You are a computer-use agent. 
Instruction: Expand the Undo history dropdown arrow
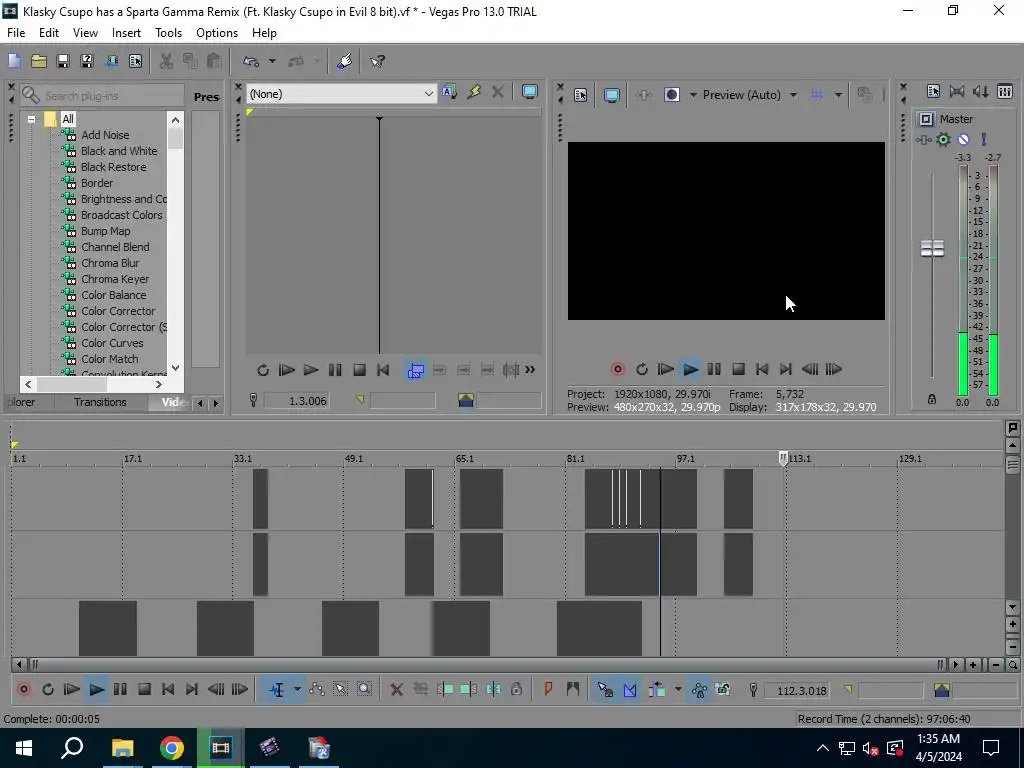pyautogui.click(x=272, y=61)
